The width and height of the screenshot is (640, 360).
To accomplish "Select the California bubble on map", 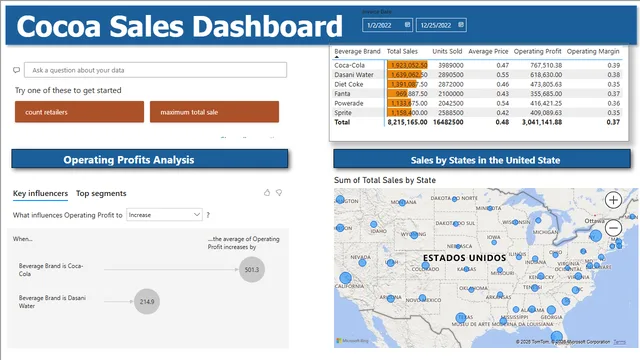I will click(x=345, y=278).
